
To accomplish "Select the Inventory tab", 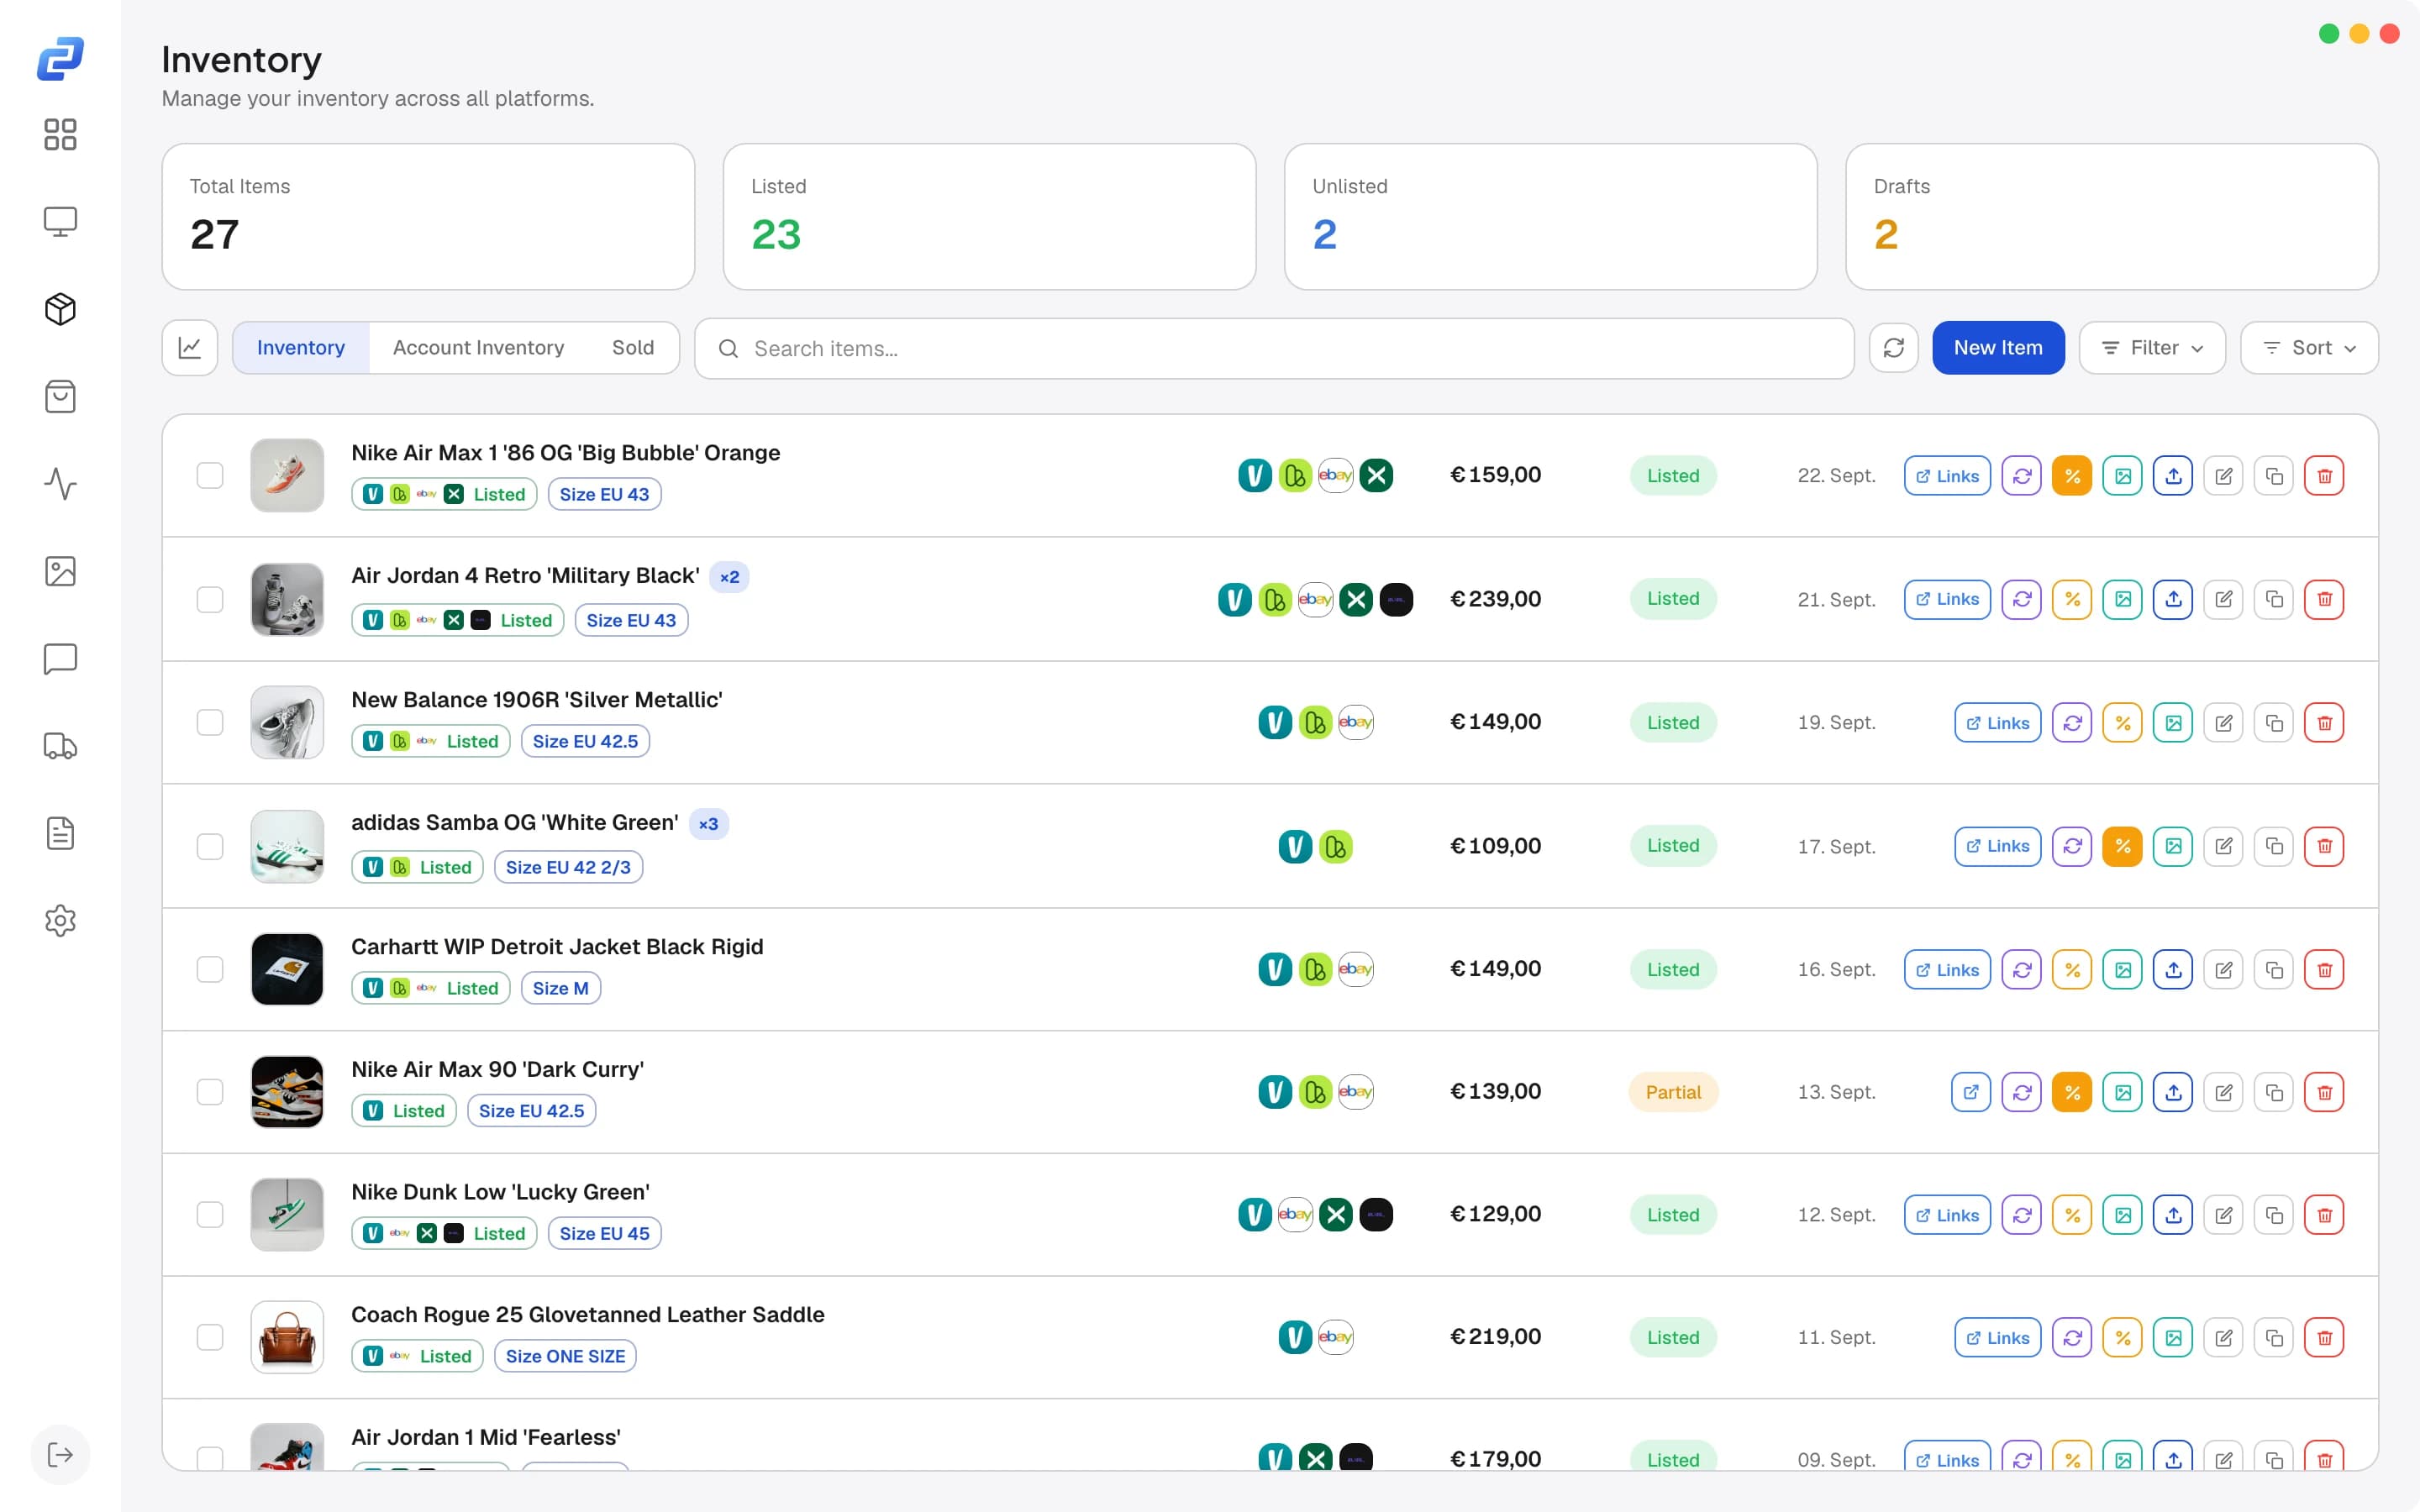I will tap(301, 348).
